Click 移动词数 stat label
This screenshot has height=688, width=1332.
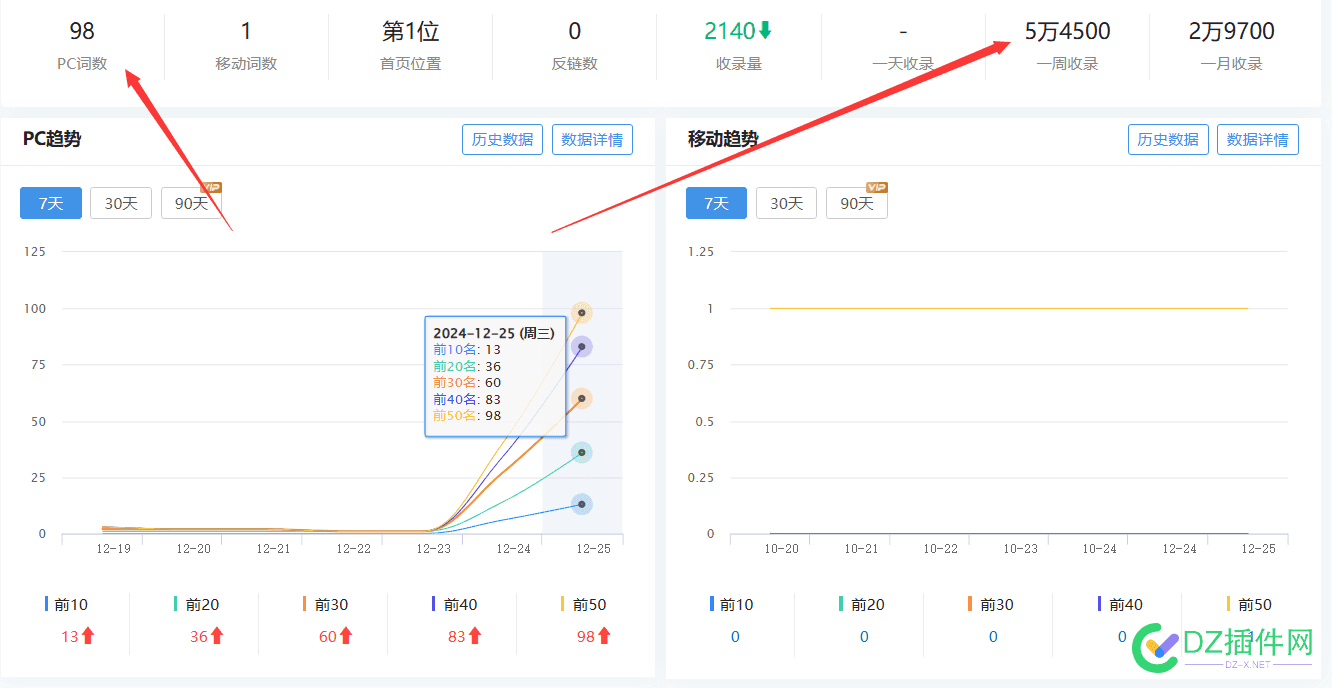click(x=246, y=63)
